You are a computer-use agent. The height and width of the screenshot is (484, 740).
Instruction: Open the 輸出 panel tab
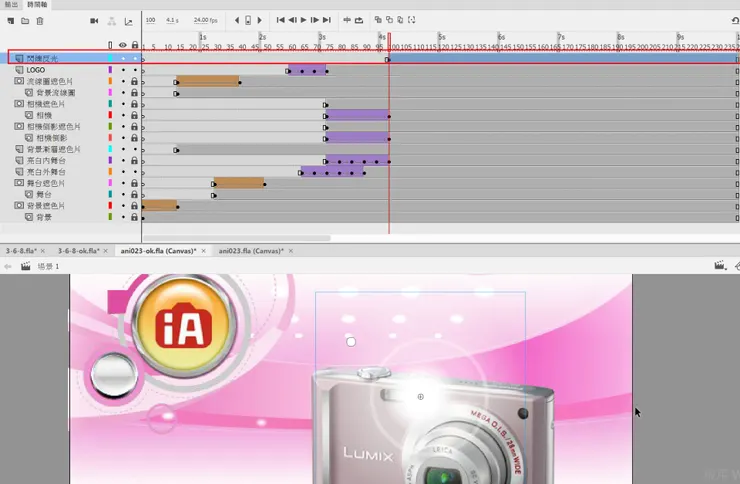[x=10, y=5]
